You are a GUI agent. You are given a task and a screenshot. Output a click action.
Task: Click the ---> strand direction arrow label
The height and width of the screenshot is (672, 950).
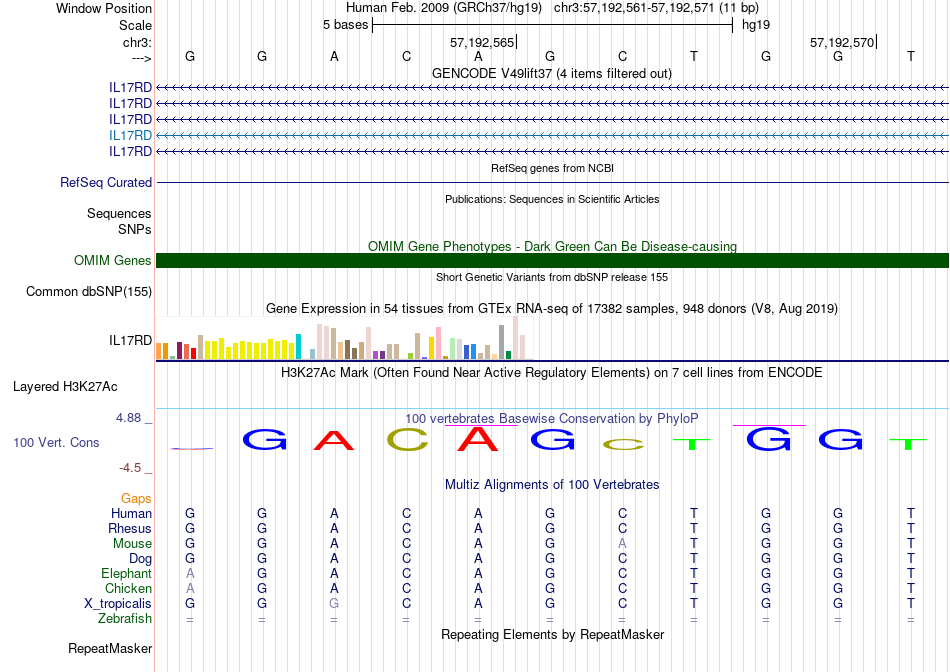click(x=141, y=58)
